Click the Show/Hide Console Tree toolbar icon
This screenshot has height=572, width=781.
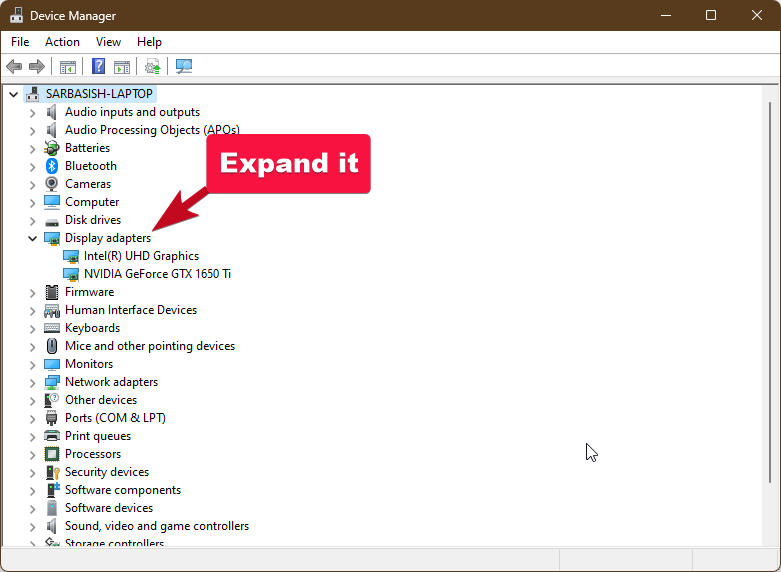point(68,66)
